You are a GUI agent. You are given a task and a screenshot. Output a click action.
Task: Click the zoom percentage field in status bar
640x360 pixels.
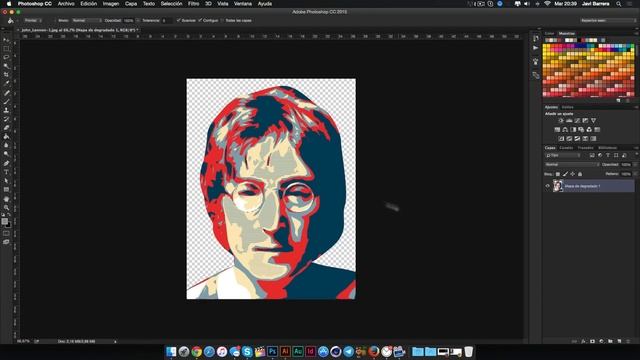tap(23, 341)
